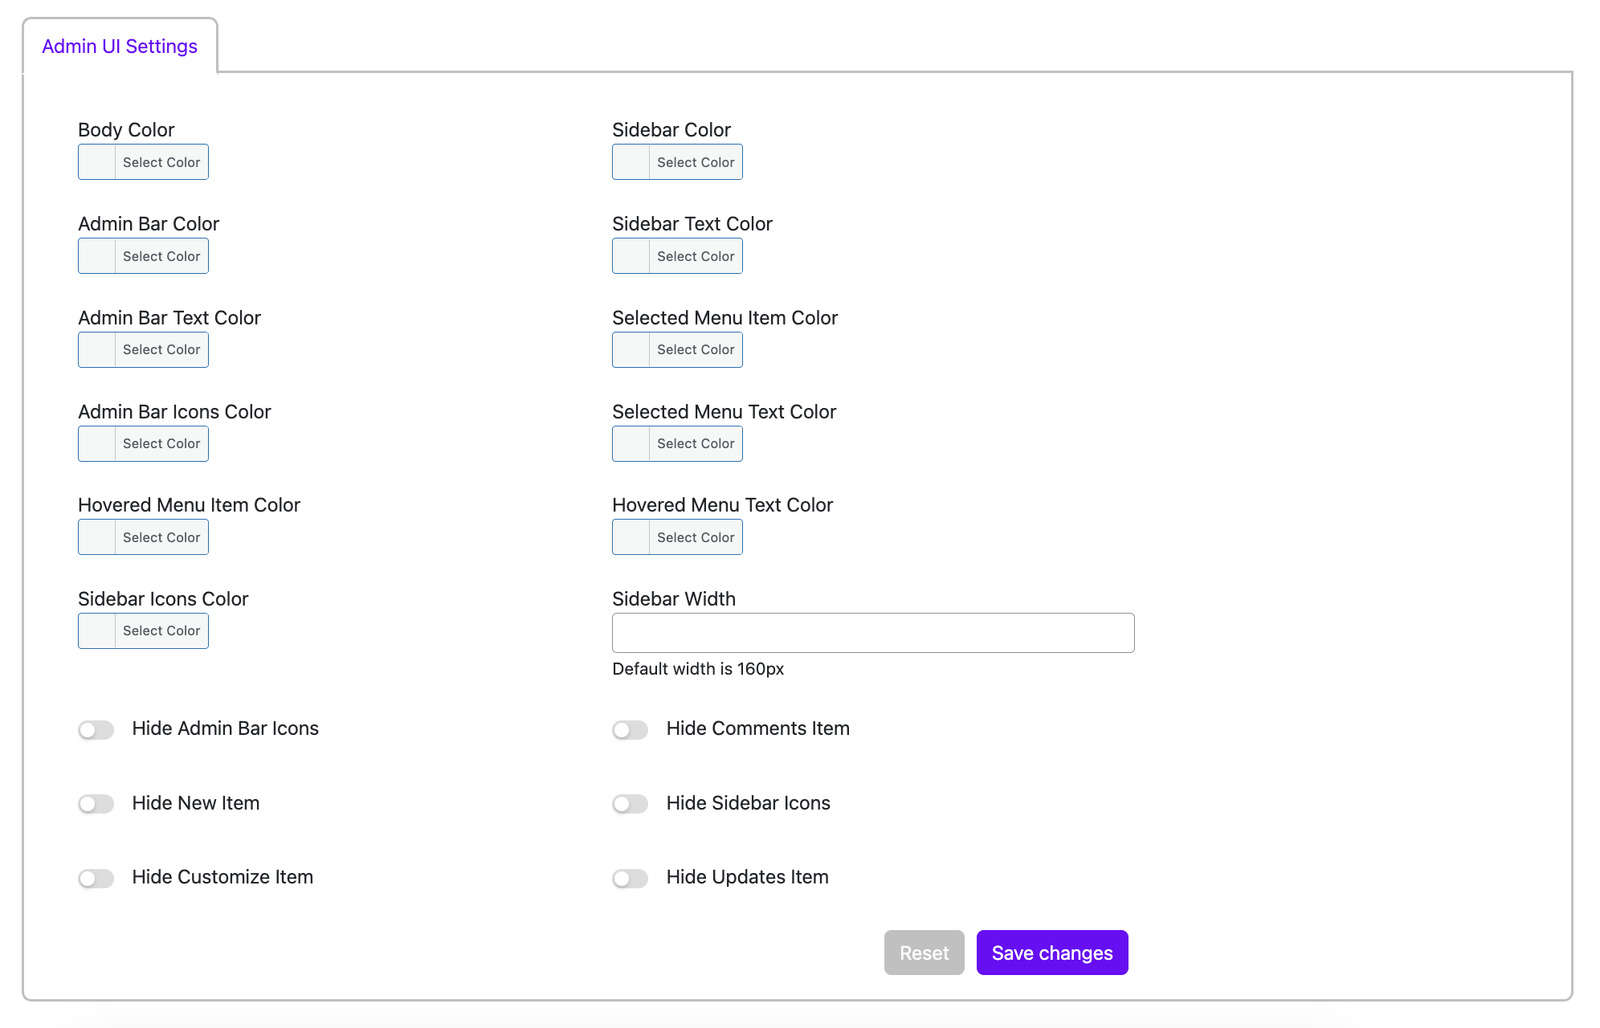Choose a Hovered Menu Item Color

coord(143,537)
